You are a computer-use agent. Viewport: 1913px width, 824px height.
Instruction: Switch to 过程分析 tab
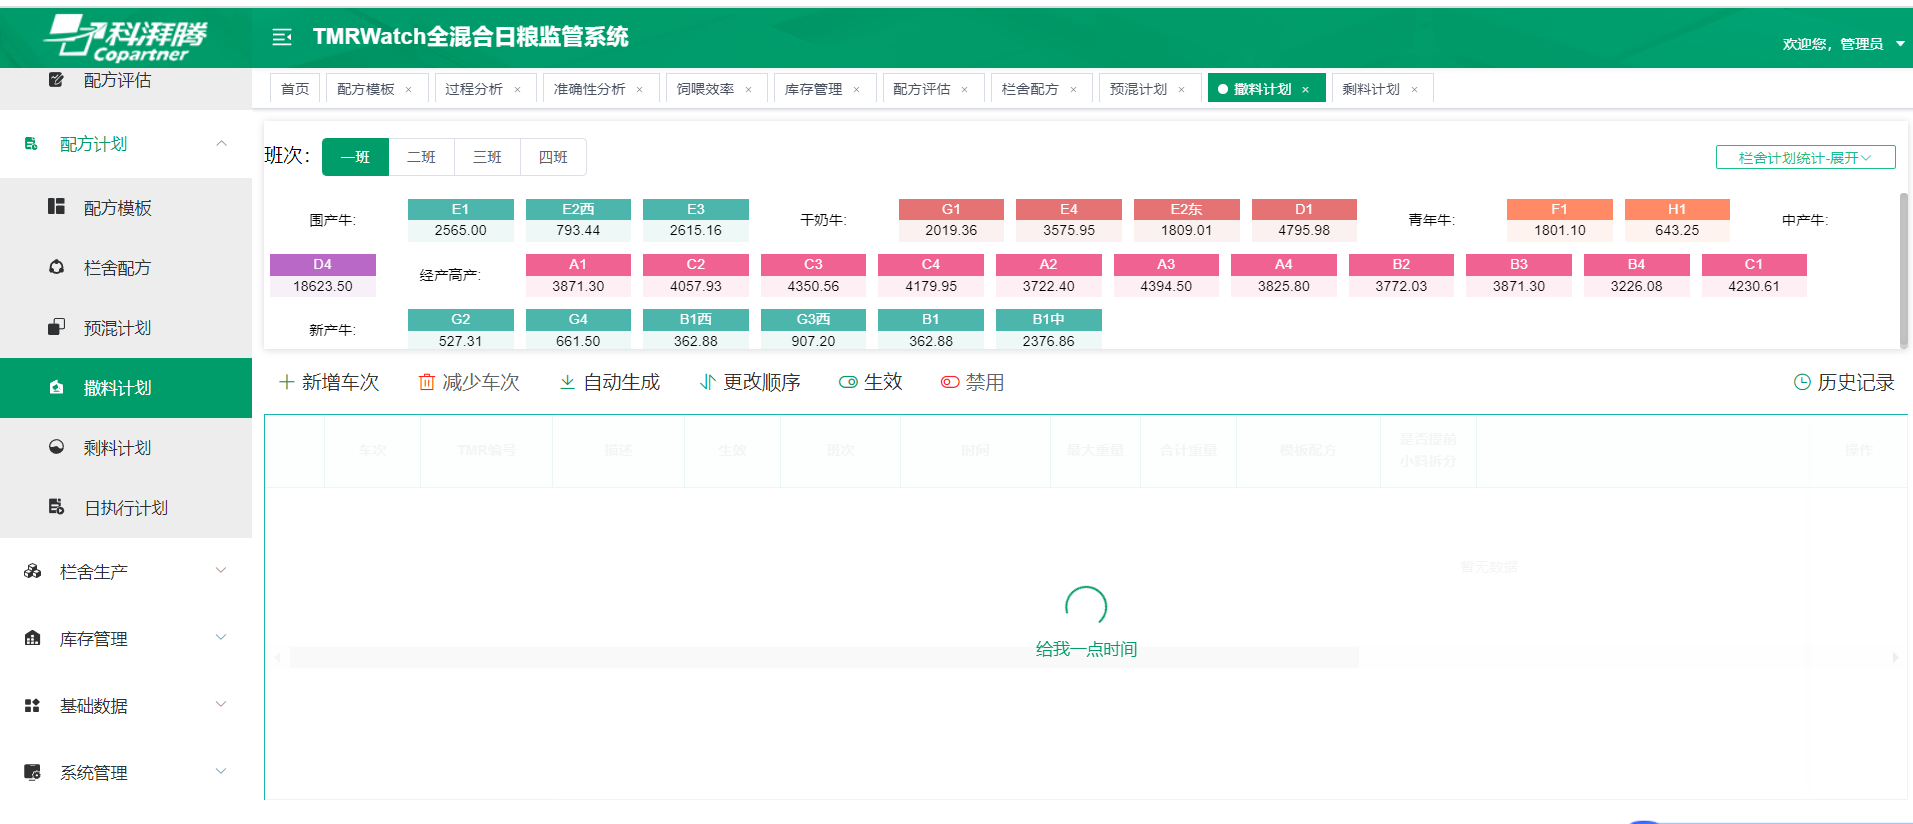click(x=474, y=89)
